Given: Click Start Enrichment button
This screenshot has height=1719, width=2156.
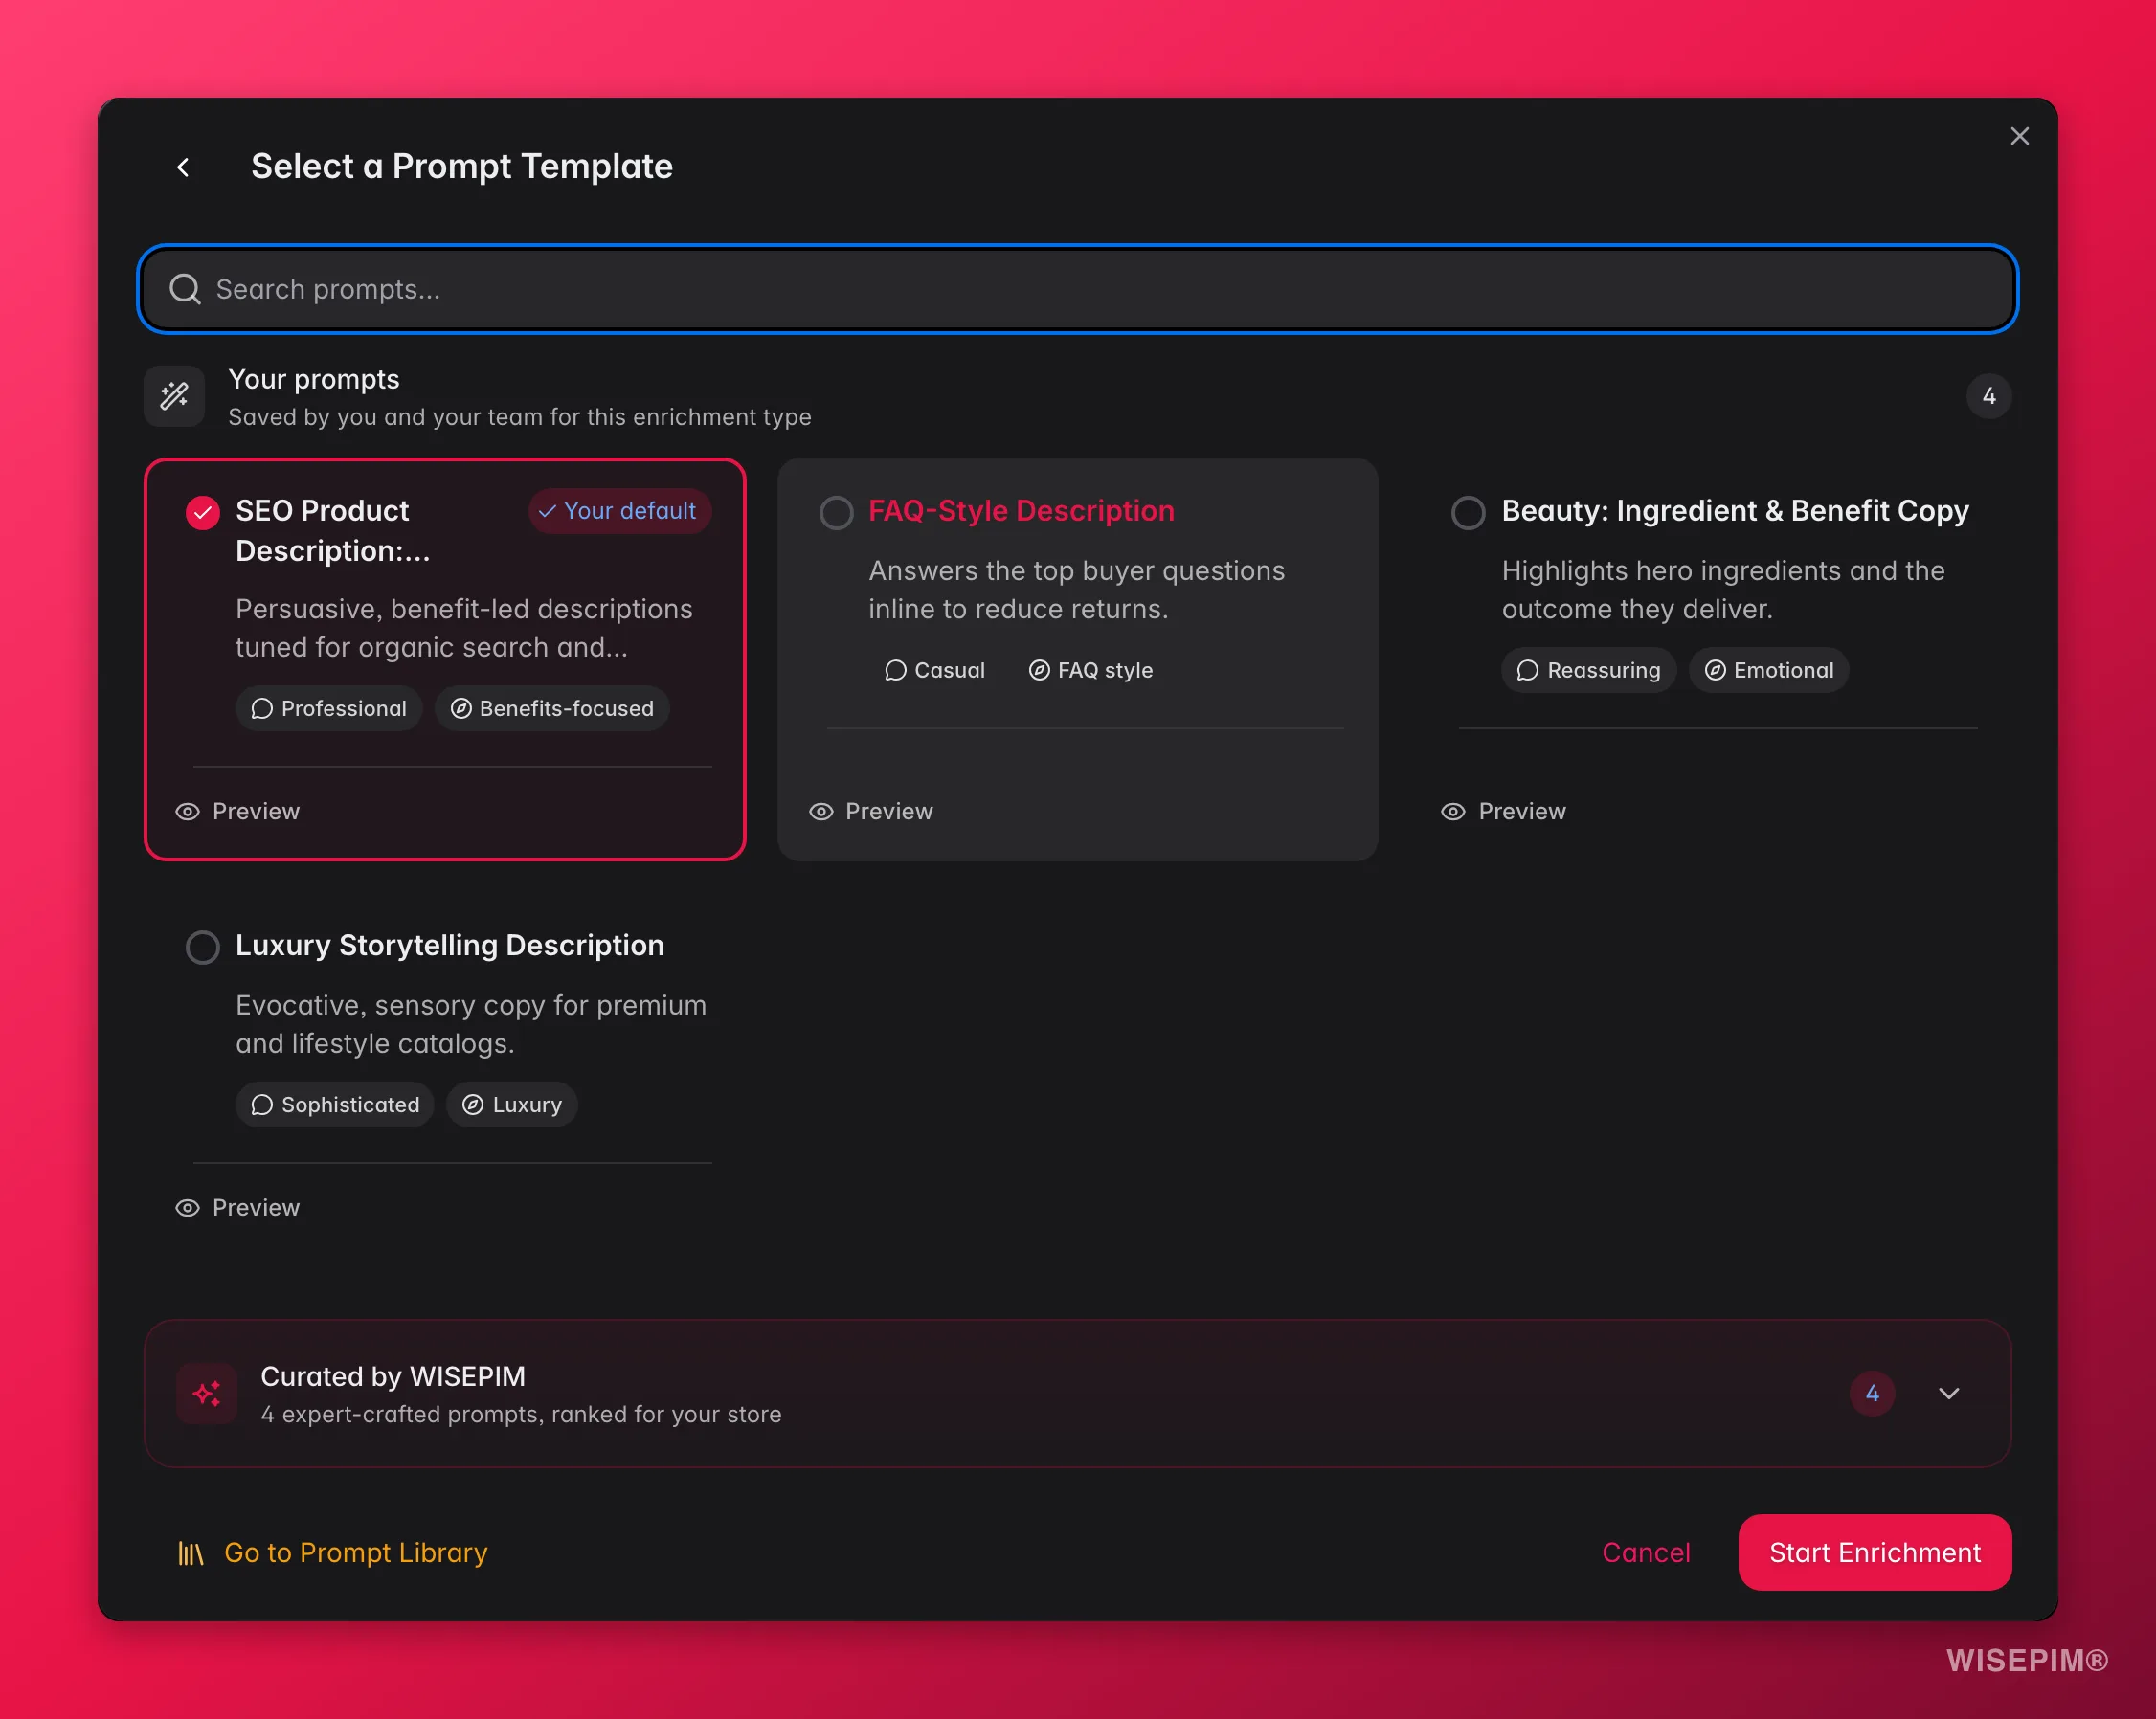Looking at the screenshot, I should tap(1874, 1552).
